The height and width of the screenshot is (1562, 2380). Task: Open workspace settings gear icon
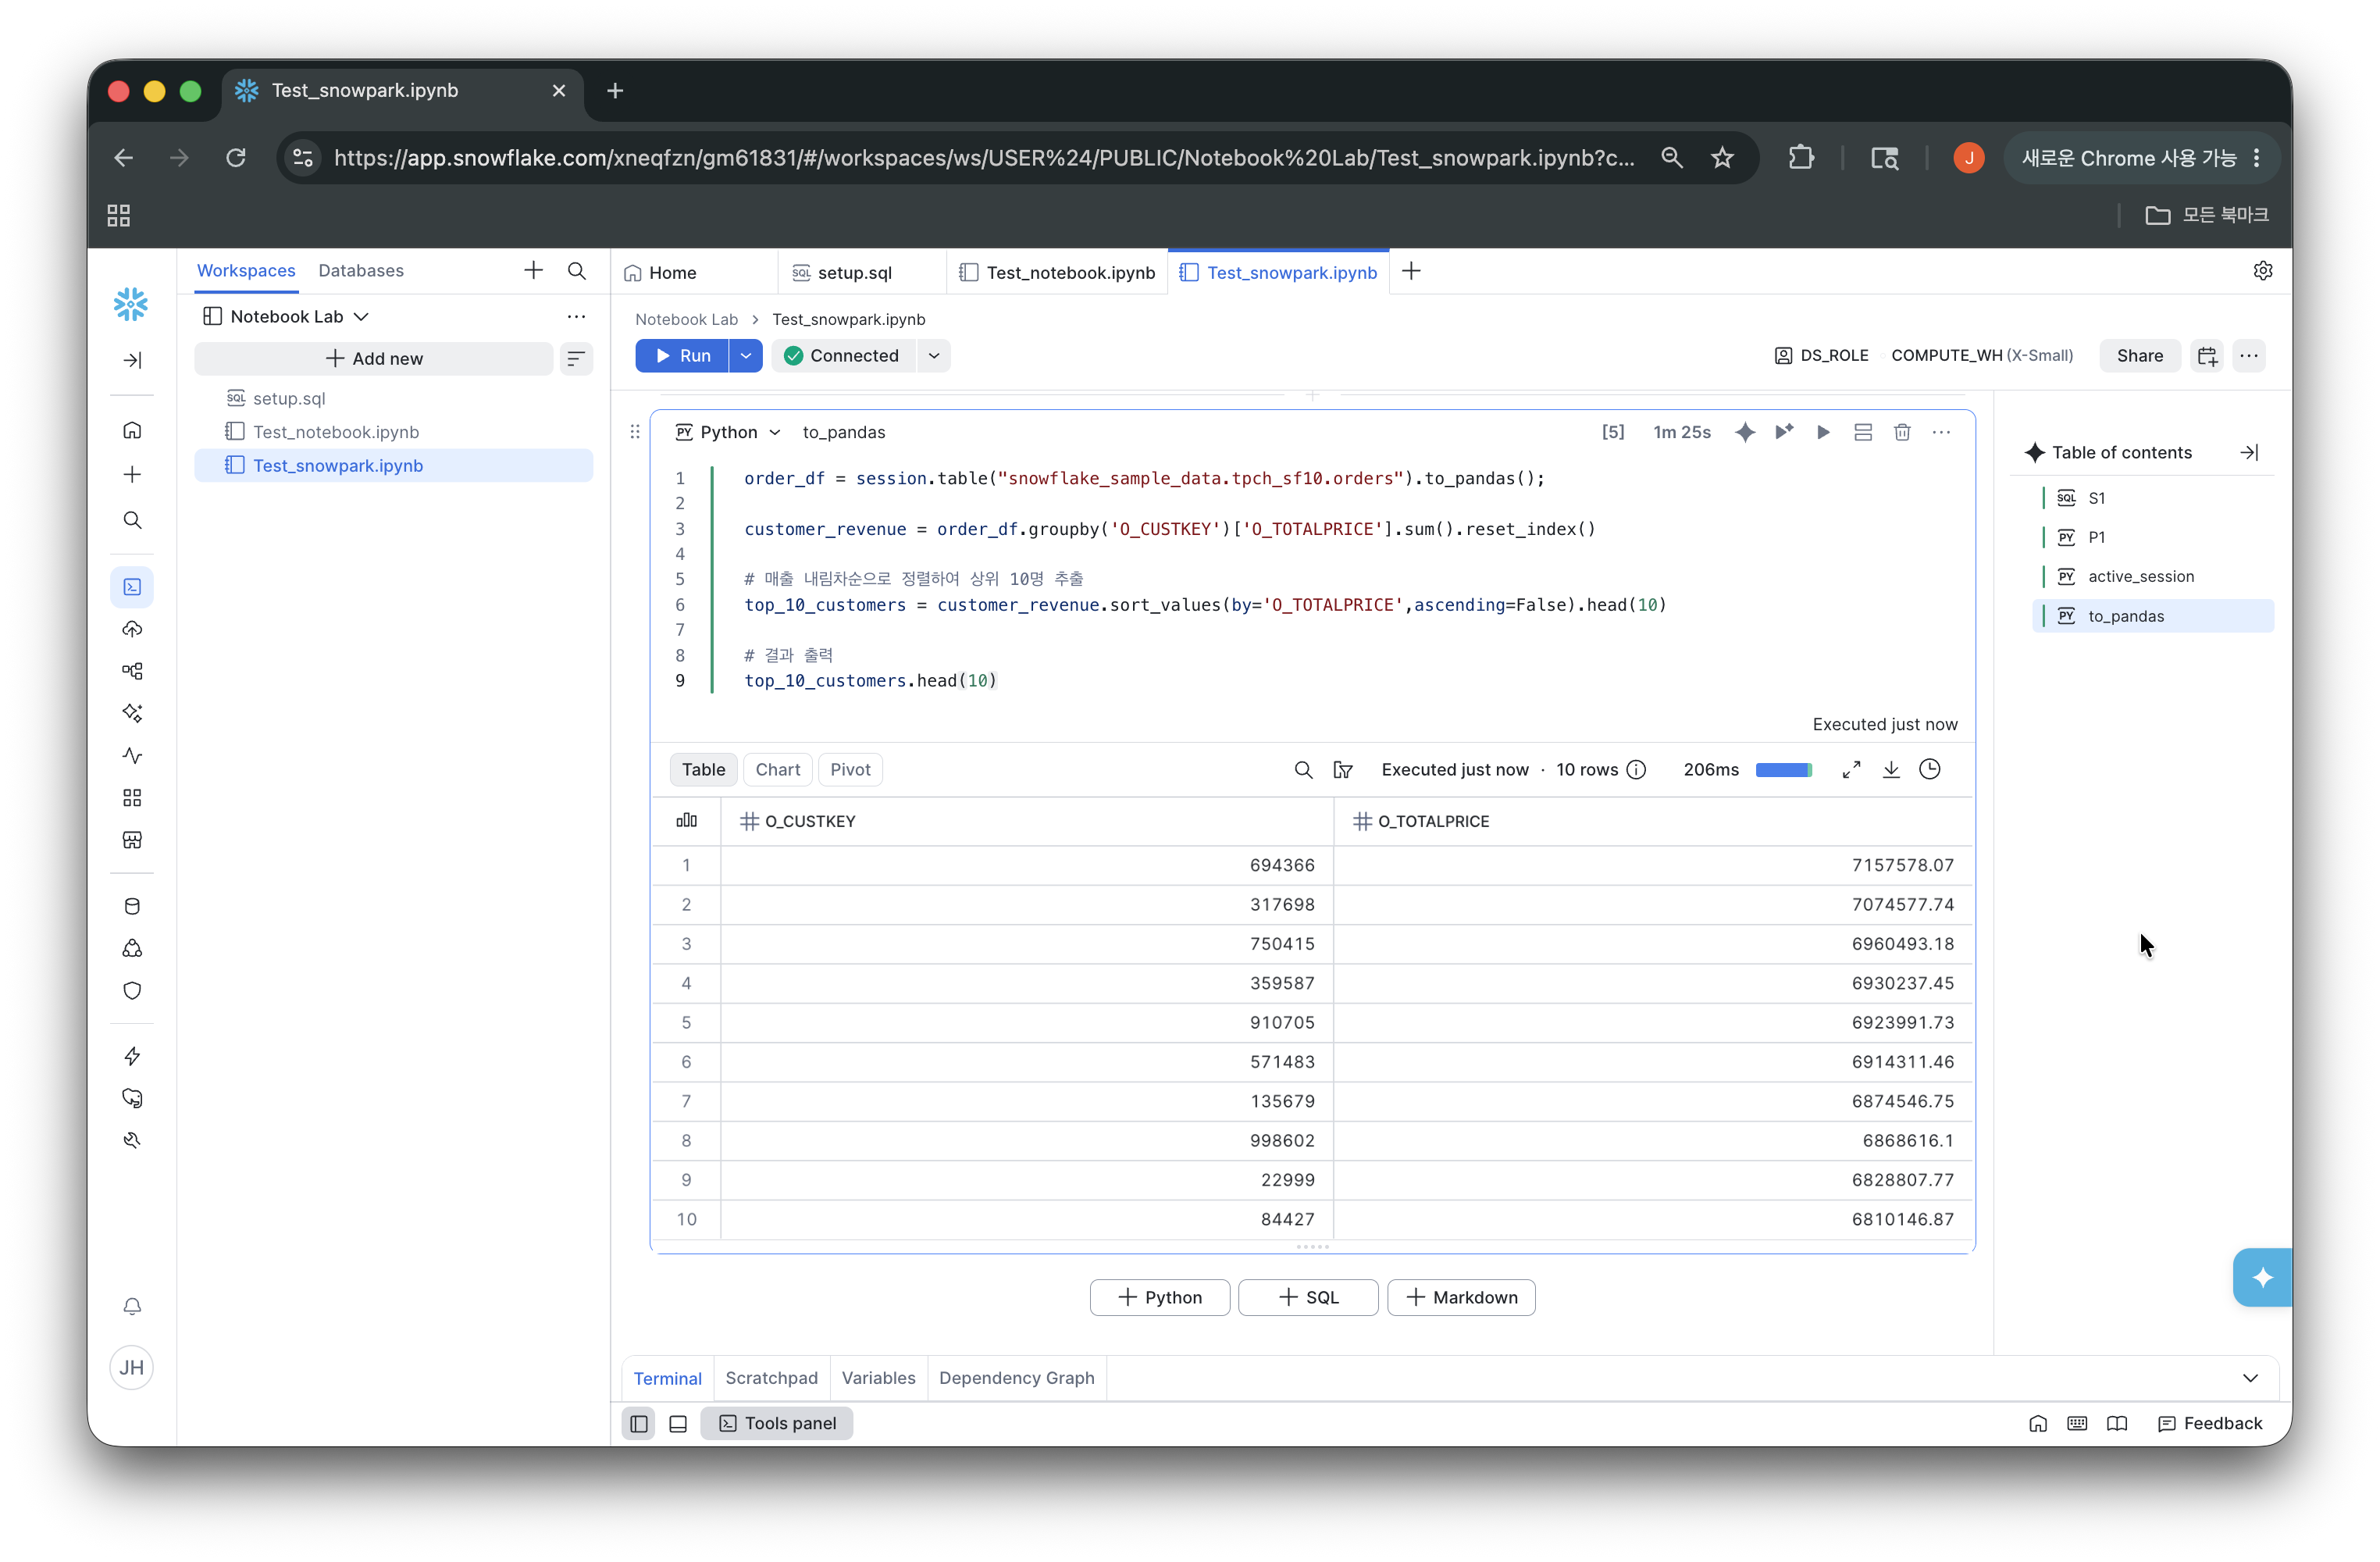[2263, 271]
